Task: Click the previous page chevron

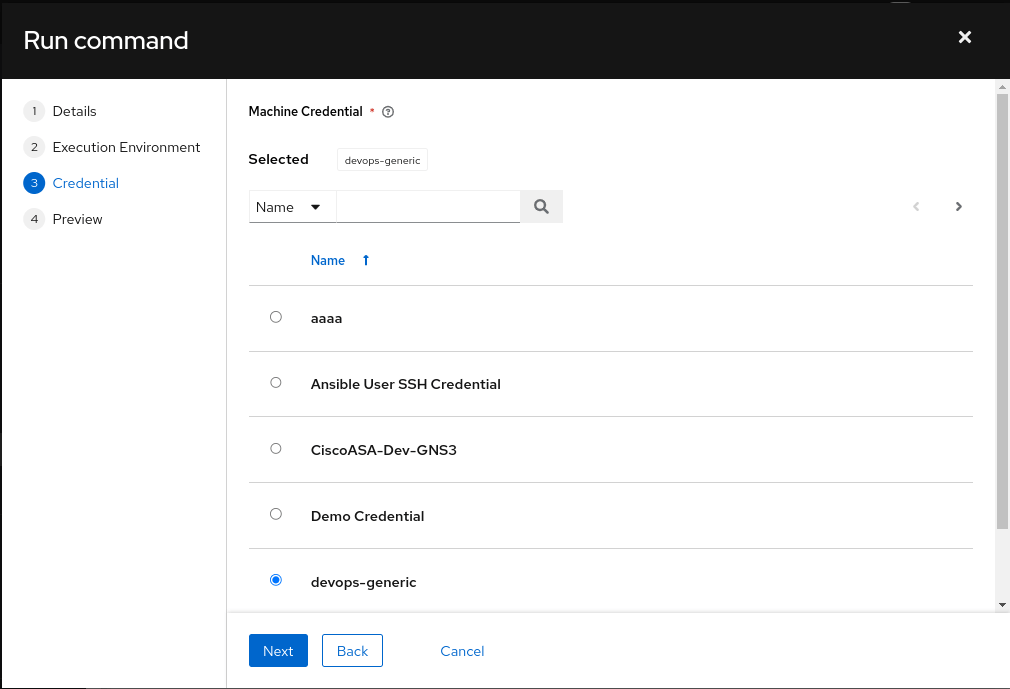Action: click(916, 206)
